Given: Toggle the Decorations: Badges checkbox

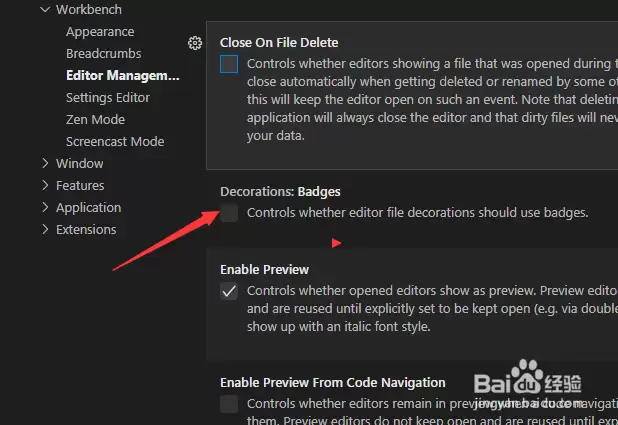Looking at the screenshot, I should coord(229,213).
